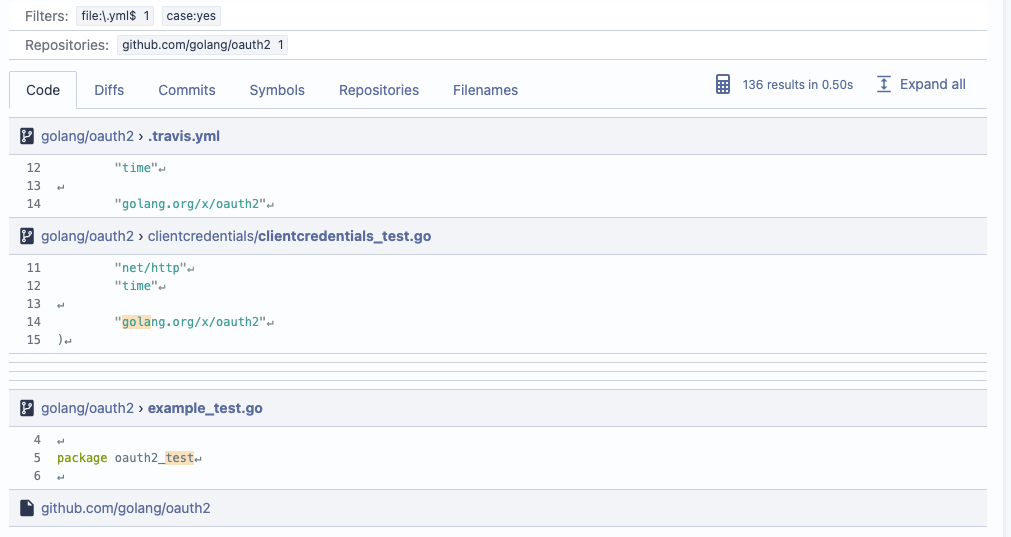This screenshot has height=537, width=1011.
Task: Toggle the file:\.yml$ filter chip
Action: pyautogui.click(x=115, y=16)
